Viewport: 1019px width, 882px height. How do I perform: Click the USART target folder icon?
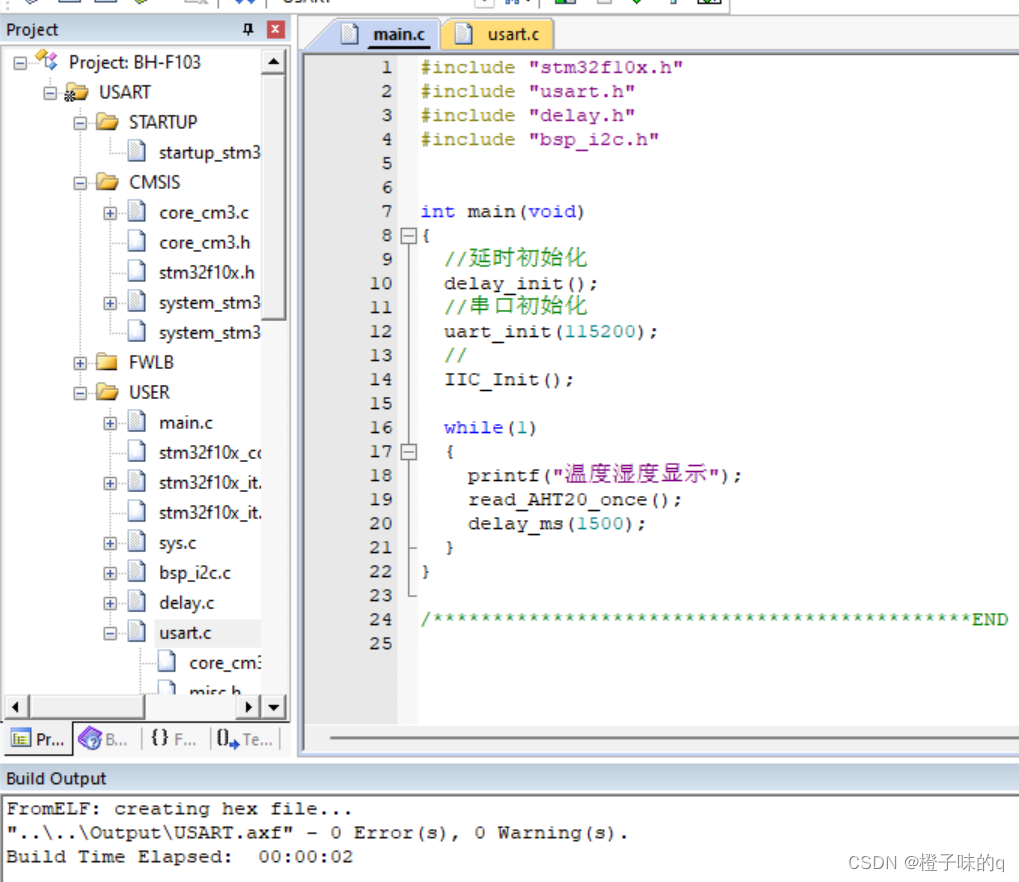pyautogui.click(x=77, y=92)
